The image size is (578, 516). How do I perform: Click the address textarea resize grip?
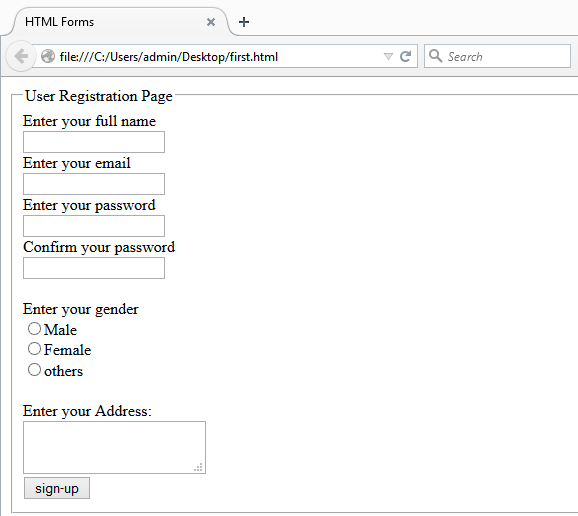click(198, 467)
